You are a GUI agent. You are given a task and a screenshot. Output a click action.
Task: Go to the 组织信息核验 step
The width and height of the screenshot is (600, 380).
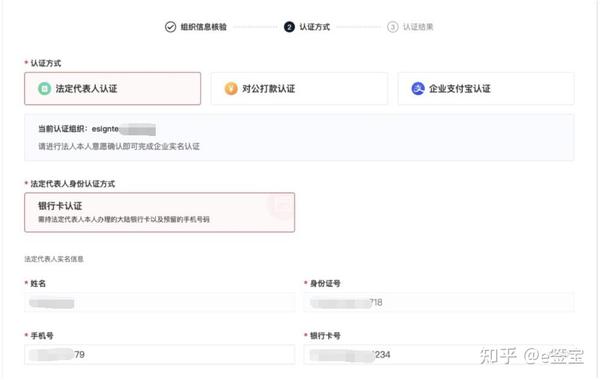204,27
